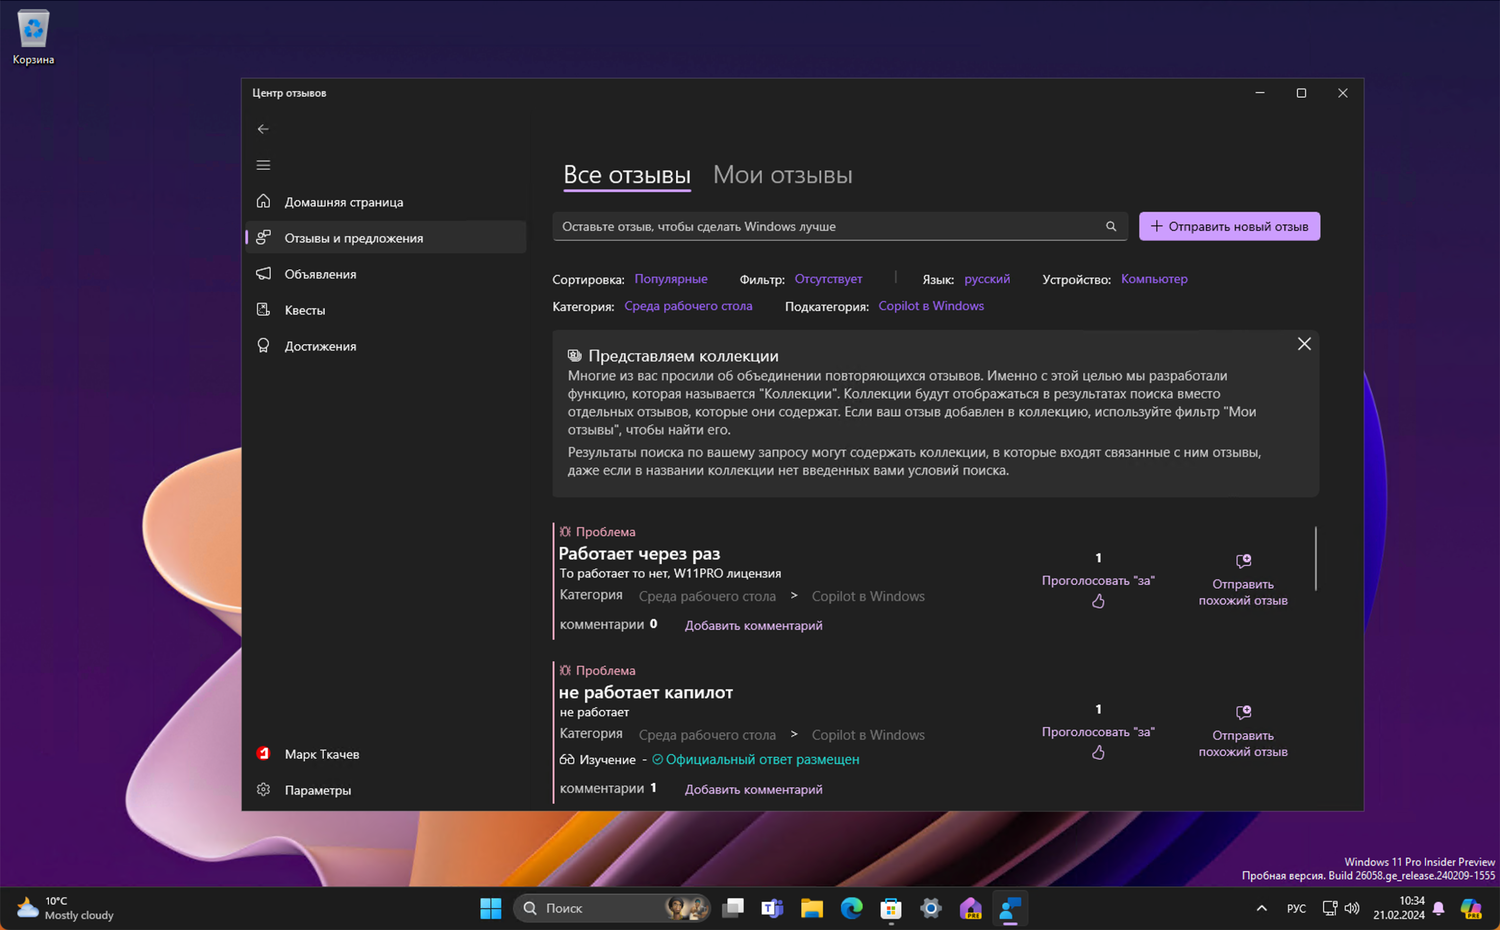The height and width of the screenshot is (930, 1500).
Task: Open the Устройство dropdown showing Компьютер
Action: [1154, 279]
